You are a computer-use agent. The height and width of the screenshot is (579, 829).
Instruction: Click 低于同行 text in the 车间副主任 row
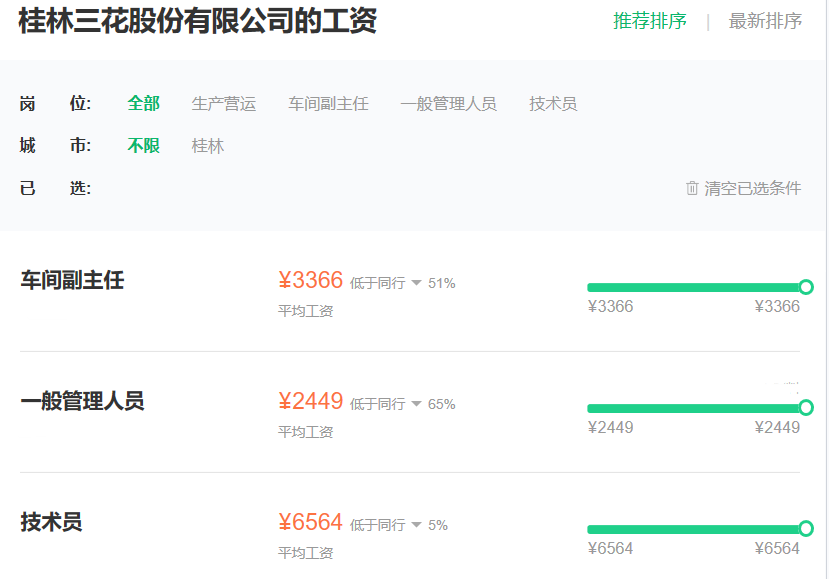(377, 283)
